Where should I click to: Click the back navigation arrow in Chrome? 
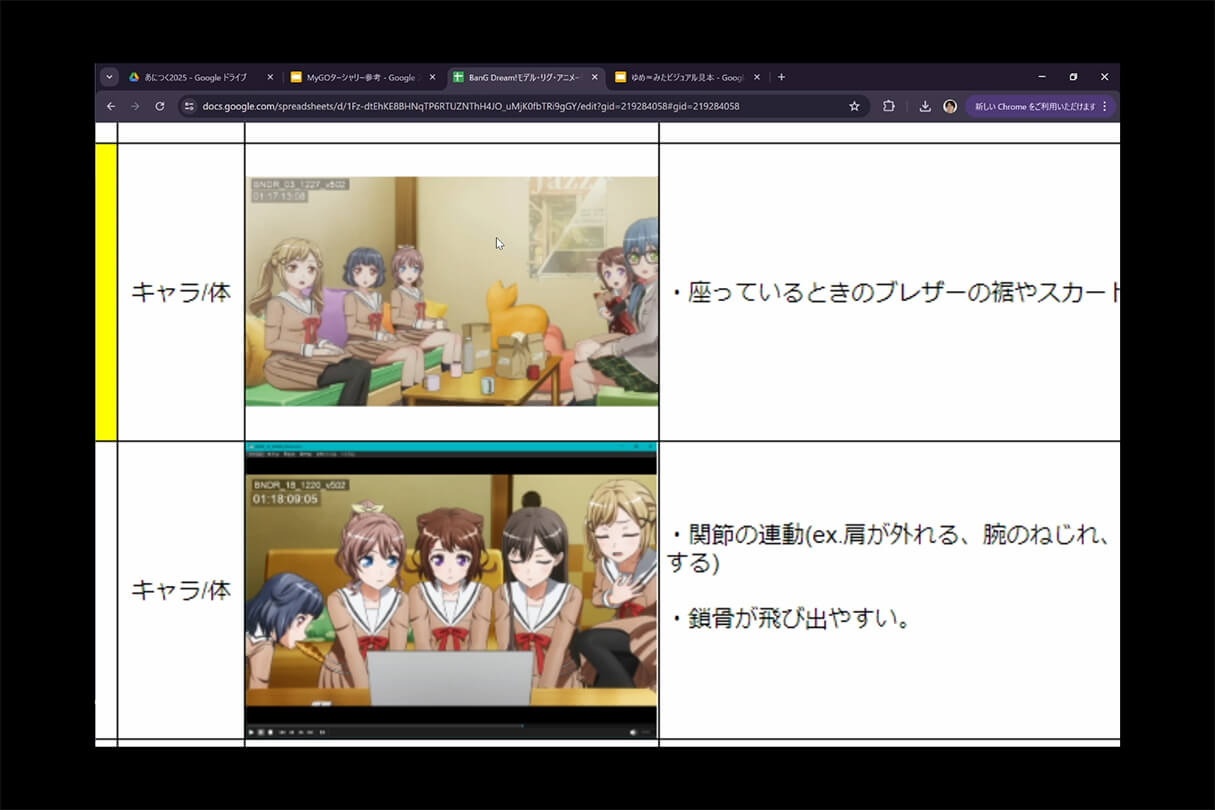[x=110, y=106]
